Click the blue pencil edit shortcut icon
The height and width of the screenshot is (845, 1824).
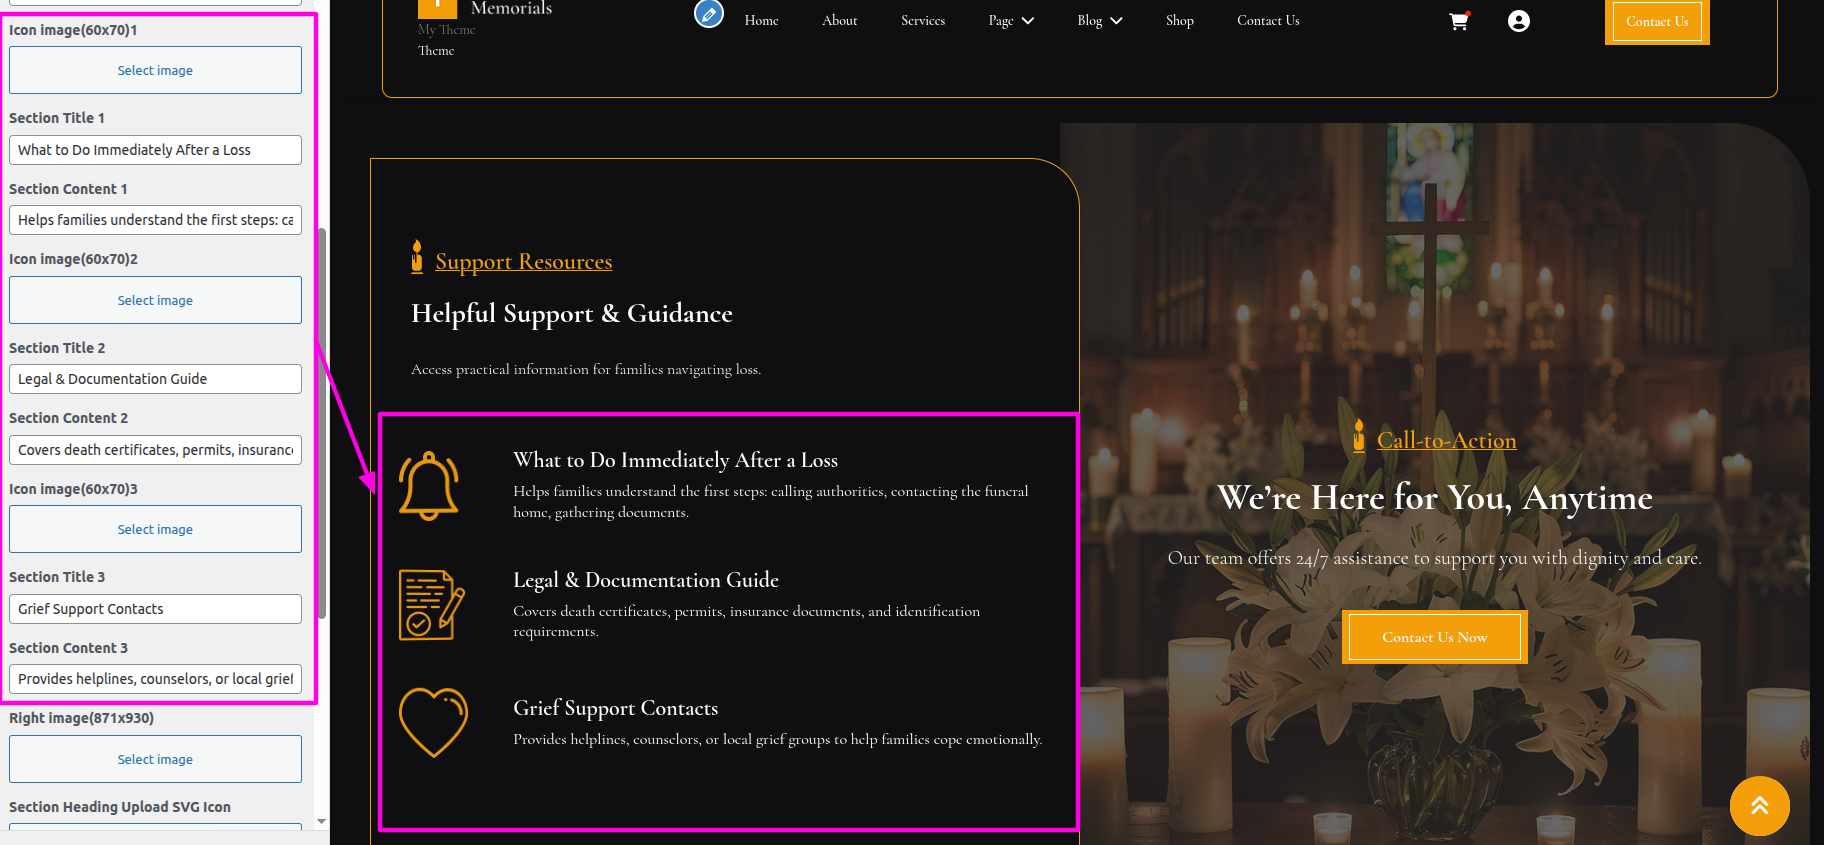tap(709, 14)
